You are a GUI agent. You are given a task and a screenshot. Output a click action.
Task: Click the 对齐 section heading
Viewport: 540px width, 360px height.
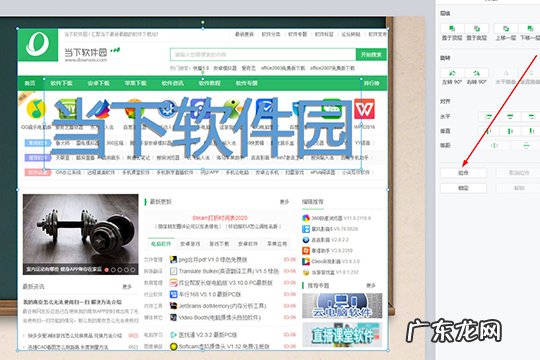445,102
